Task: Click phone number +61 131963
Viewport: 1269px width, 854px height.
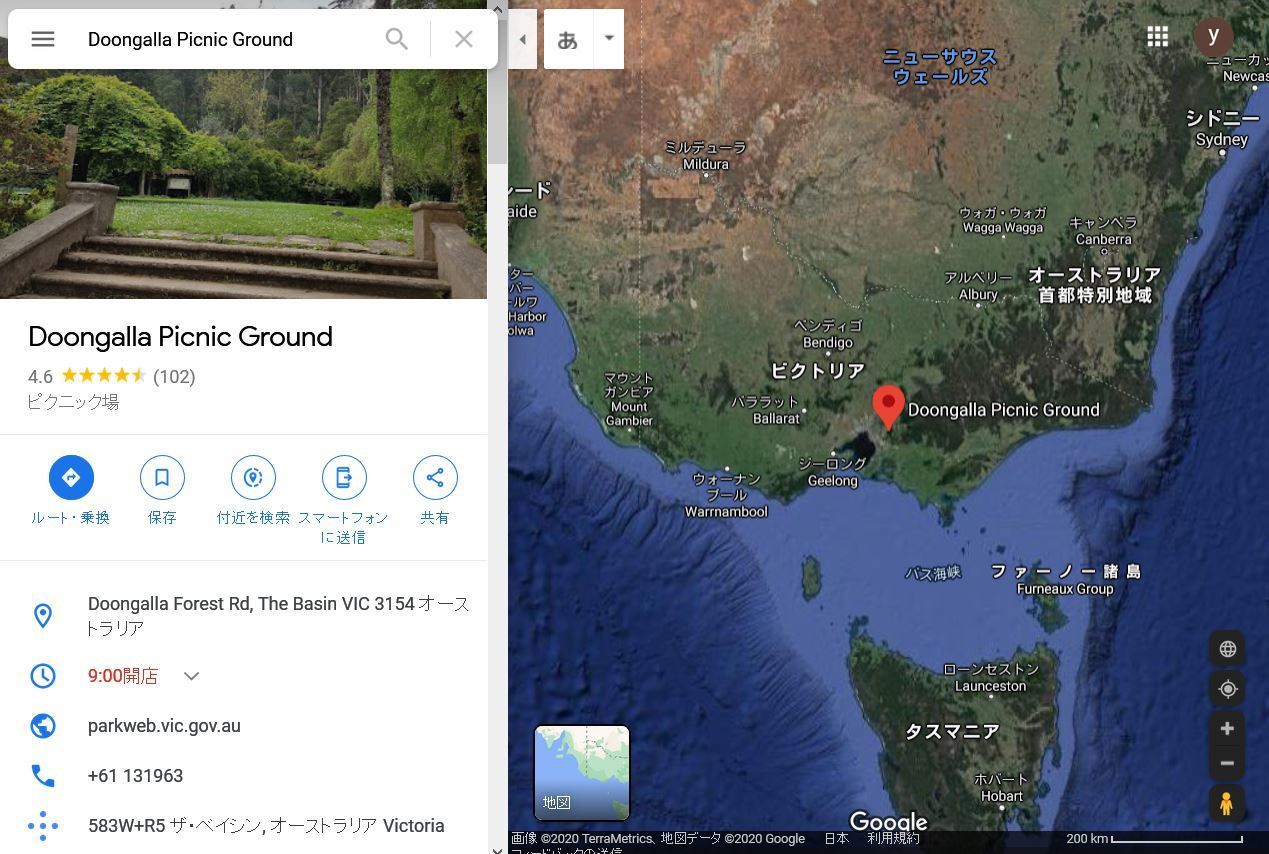Action: click(x=135, y=776)
